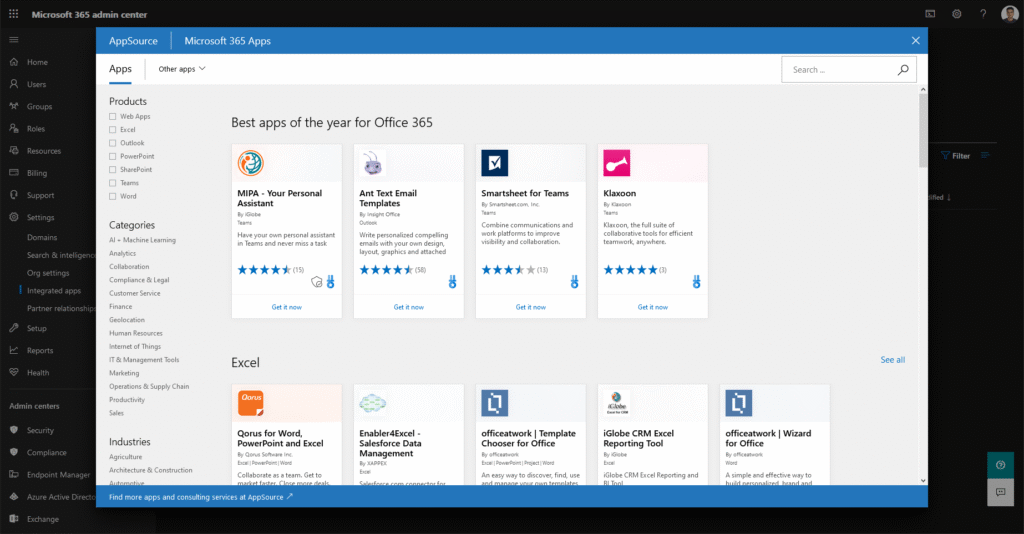
Task: Check the Word product filter
Action: pos(112,196)
